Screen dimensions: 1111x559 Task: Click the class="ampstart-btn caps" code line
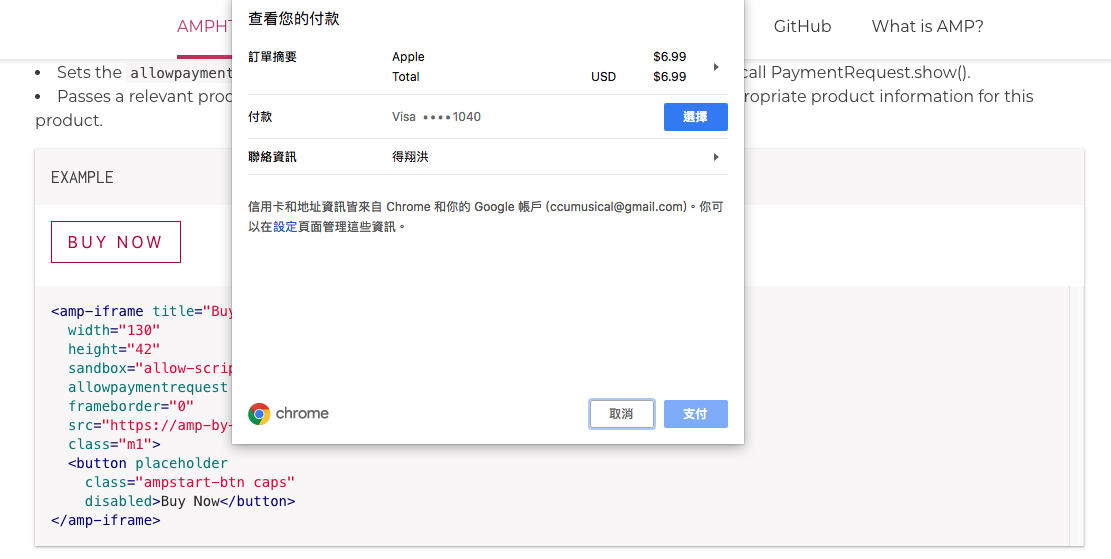[x=190, y=482]
